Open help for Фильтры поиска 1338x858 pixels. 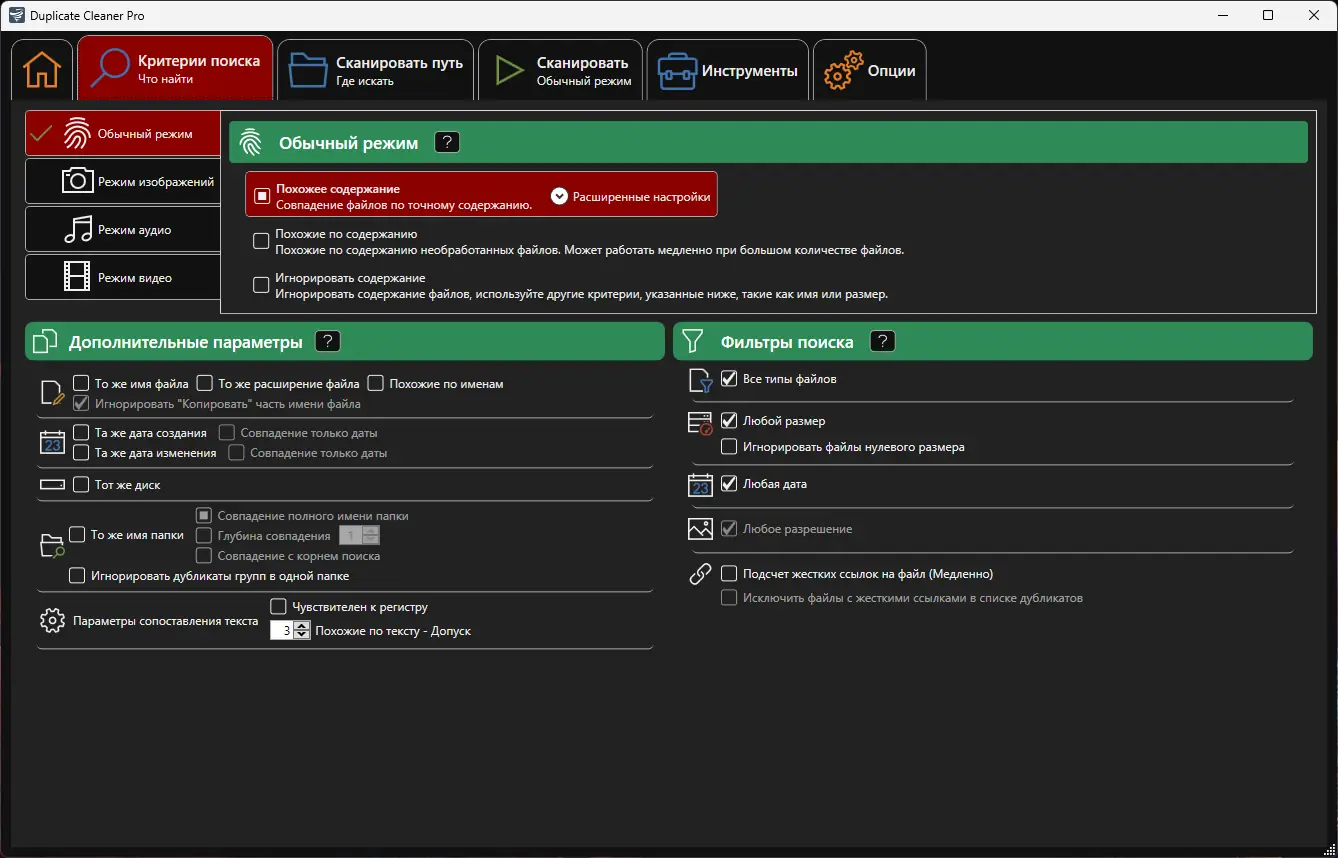882,341
